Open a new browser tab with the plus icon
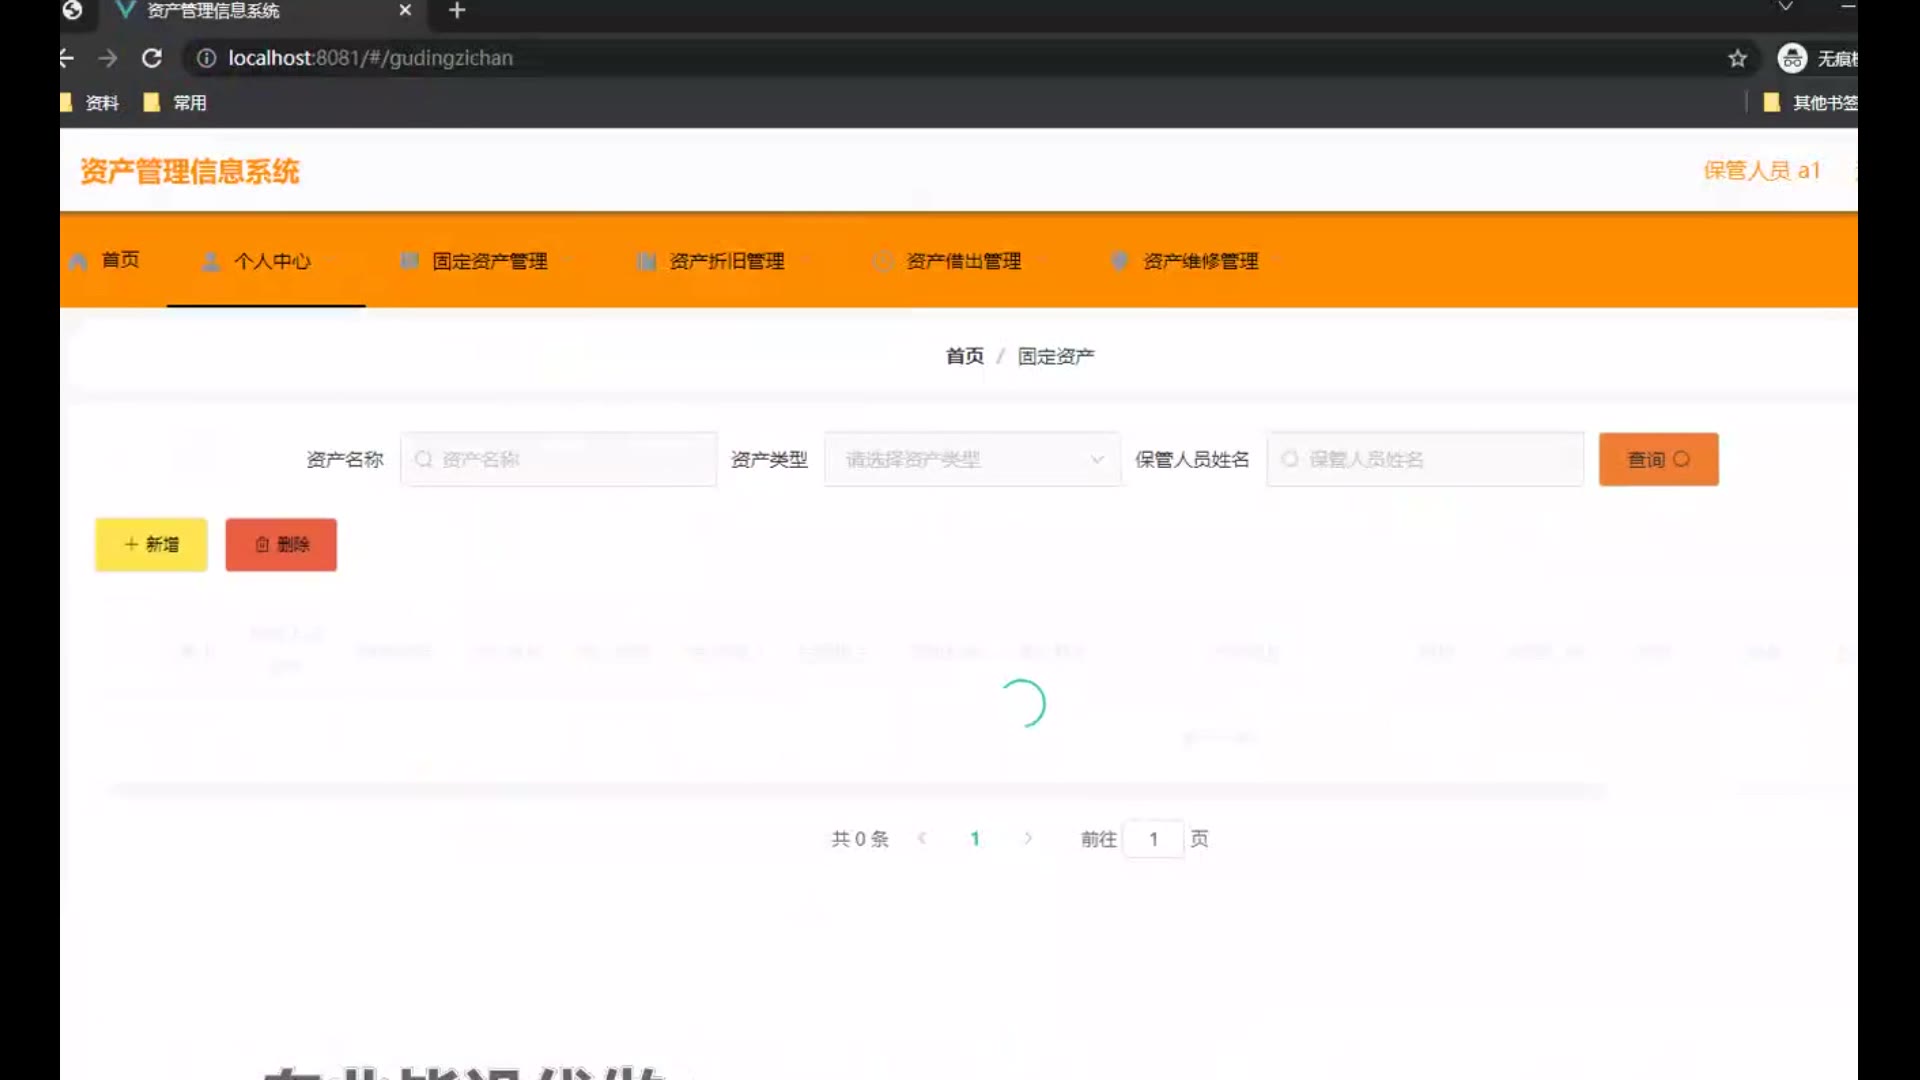This screenshot has width=1920, height=1080. (x=457, y=11)
